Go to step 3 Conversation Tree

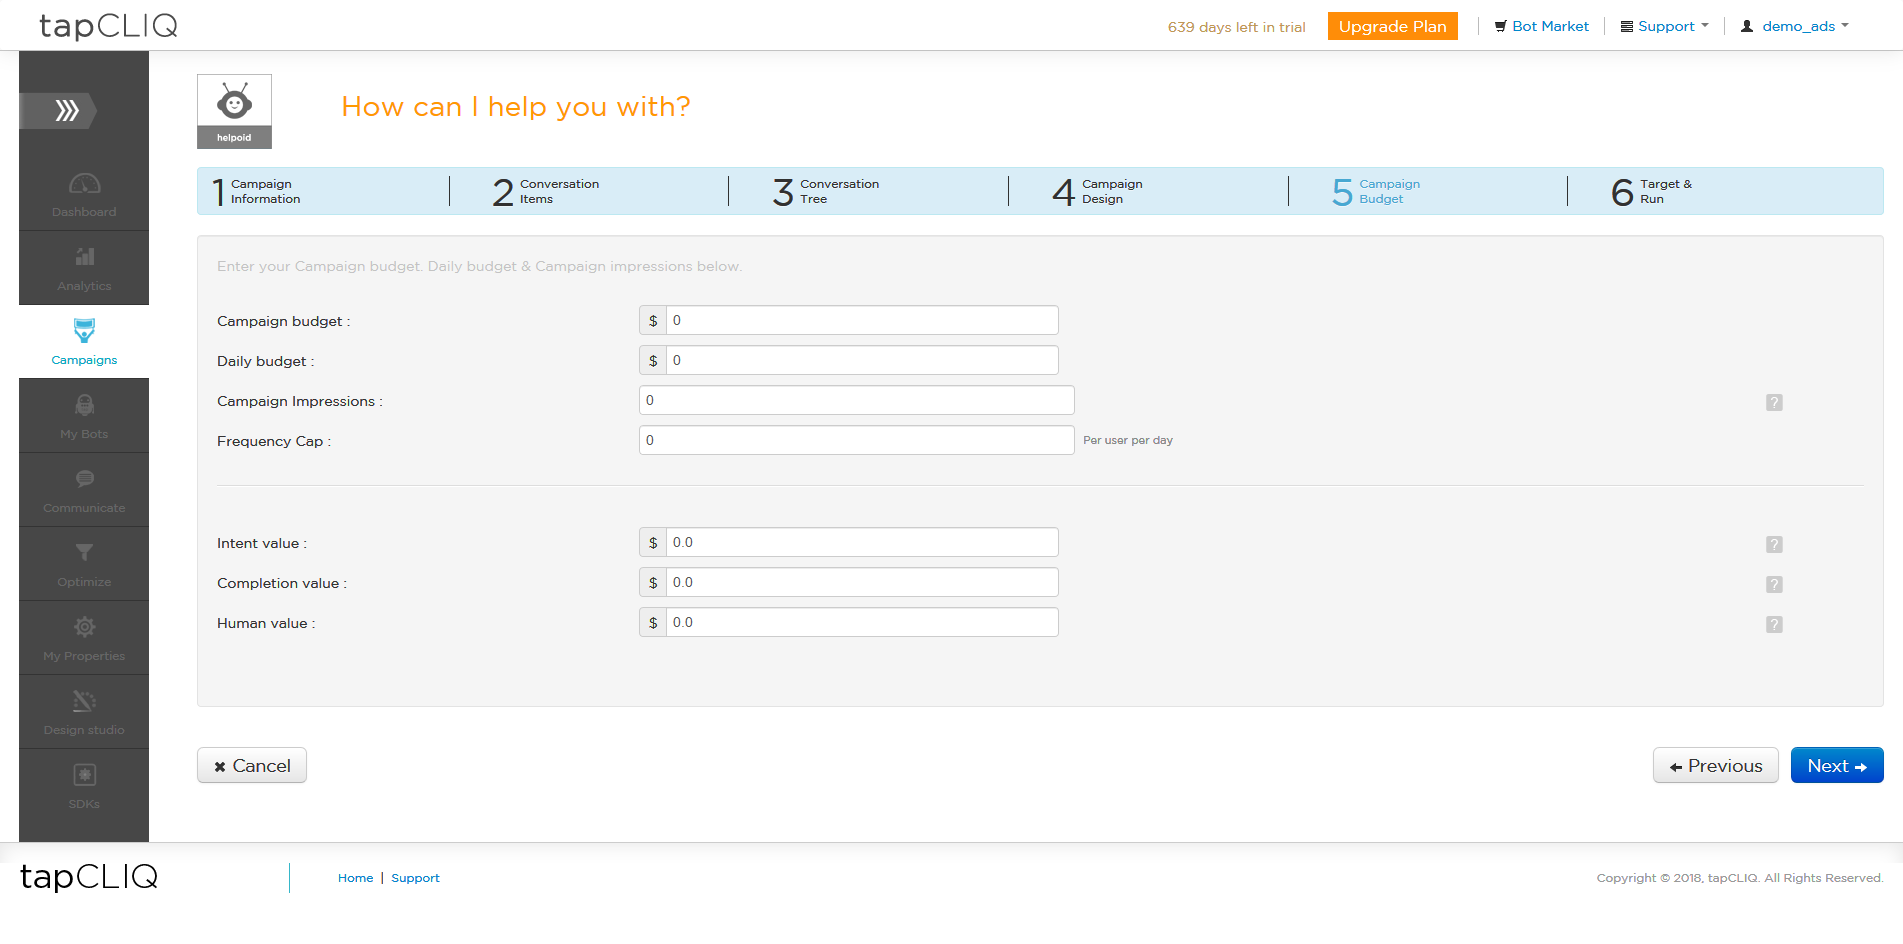[x=826, y=191]
